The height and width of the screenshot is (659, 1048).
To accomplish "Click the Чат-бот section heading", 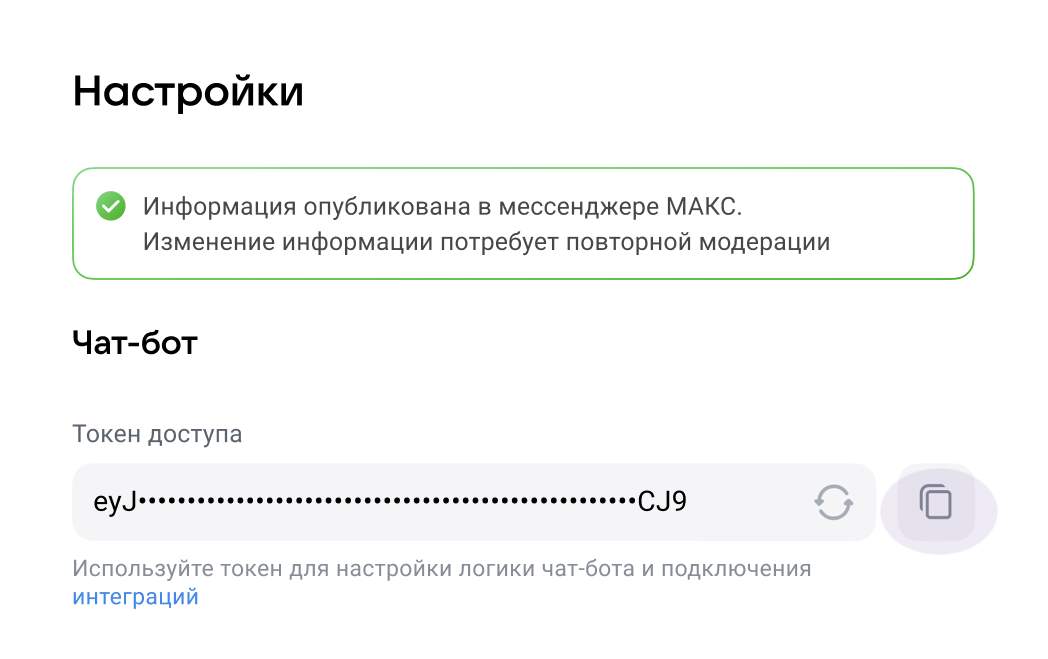I will pos(135,343).
